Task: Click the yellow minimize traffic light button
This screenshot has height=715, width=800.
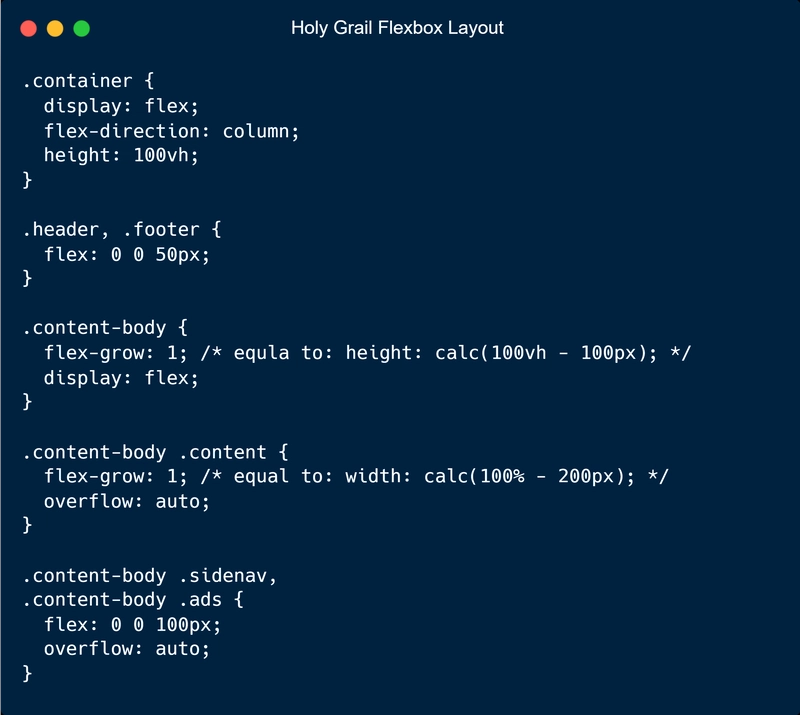Action: tap(53, 30)
